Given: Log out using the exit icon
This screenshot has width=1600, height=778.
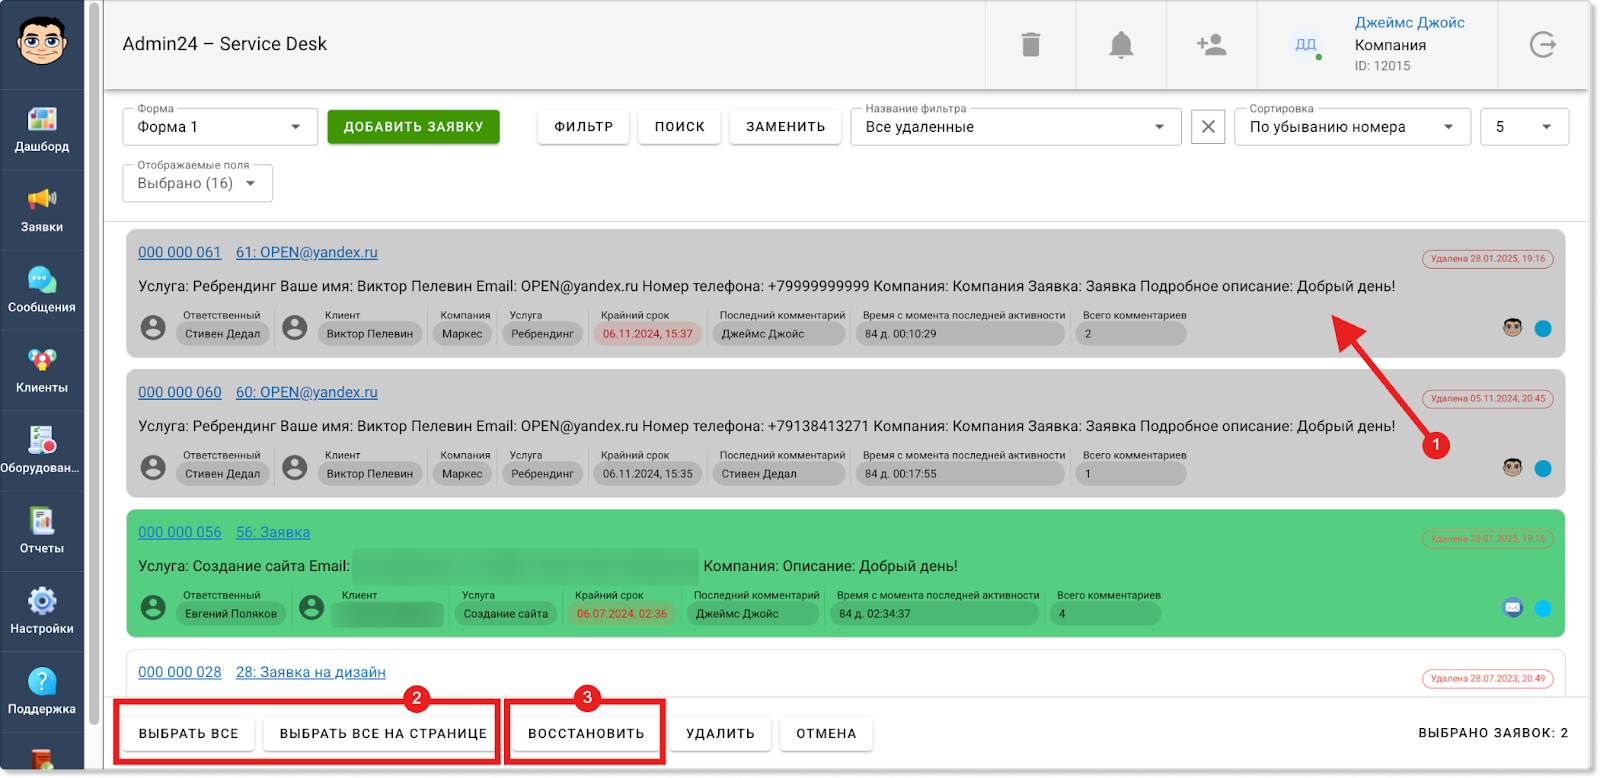Looking at the screenshot, I should [1543, 45].
